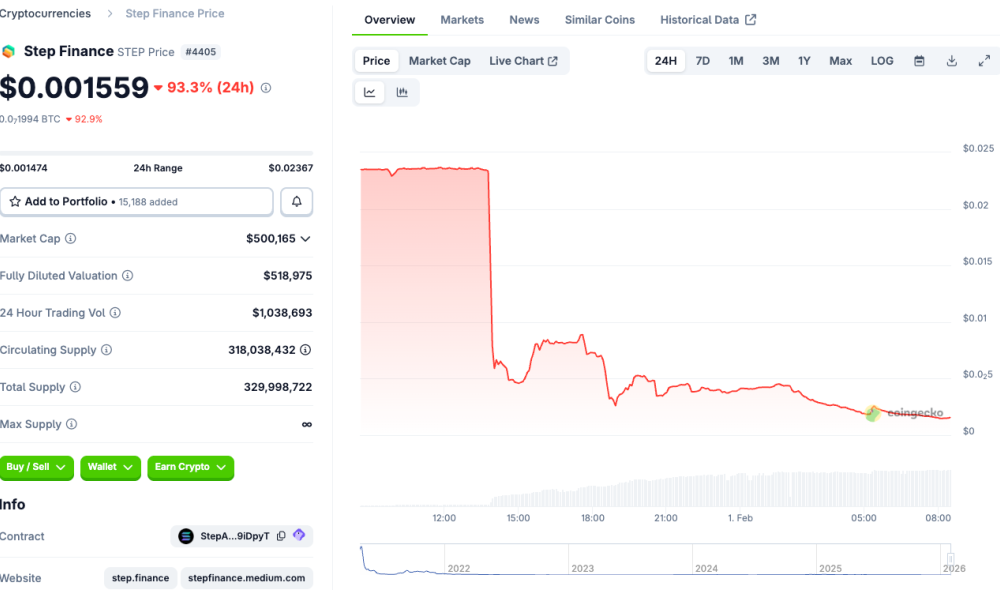Select the 1Y time range
This screenshot has width=1000, height=590.
(804, 60)
